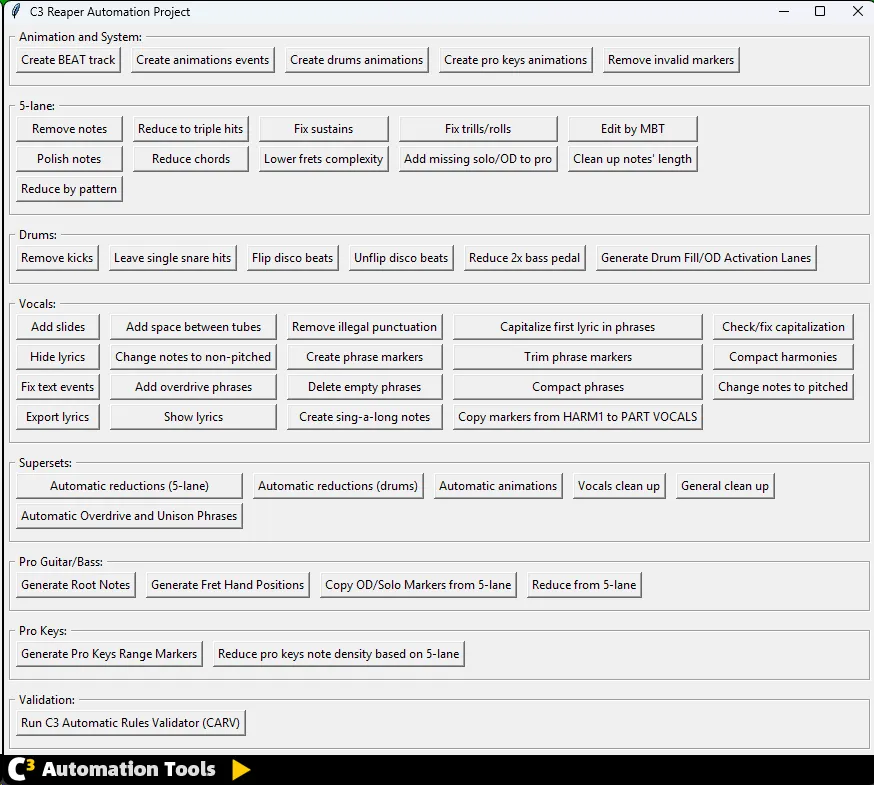This screenshot has width=874, height=785.
Task: Open Check/fix capitalization
Action: tap(783, 327)
